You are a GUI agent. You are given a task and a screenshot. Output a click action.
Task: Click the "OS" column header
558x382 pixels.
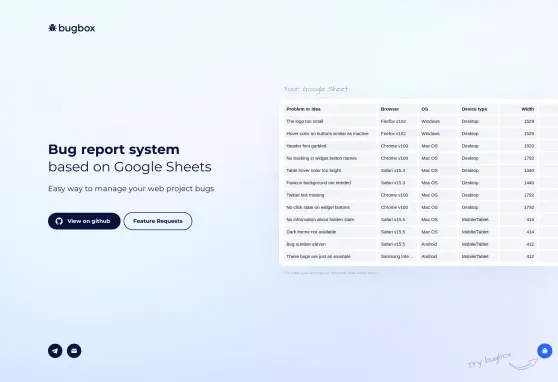point(438,109)
